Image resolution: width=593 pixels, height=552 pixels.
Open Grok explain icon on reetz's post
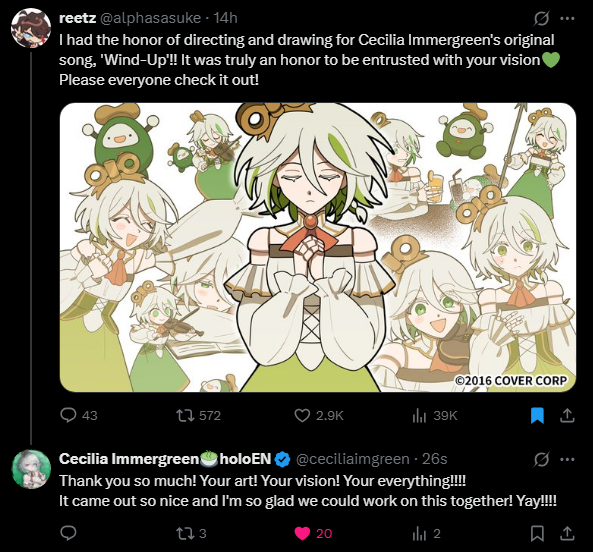(x=541, y=18)
